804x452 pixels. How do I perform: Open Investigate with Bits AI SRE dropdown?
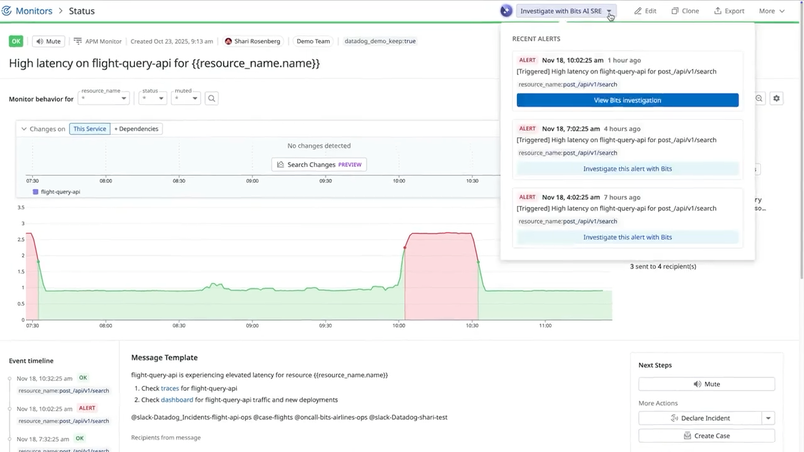tap(567, 11)
